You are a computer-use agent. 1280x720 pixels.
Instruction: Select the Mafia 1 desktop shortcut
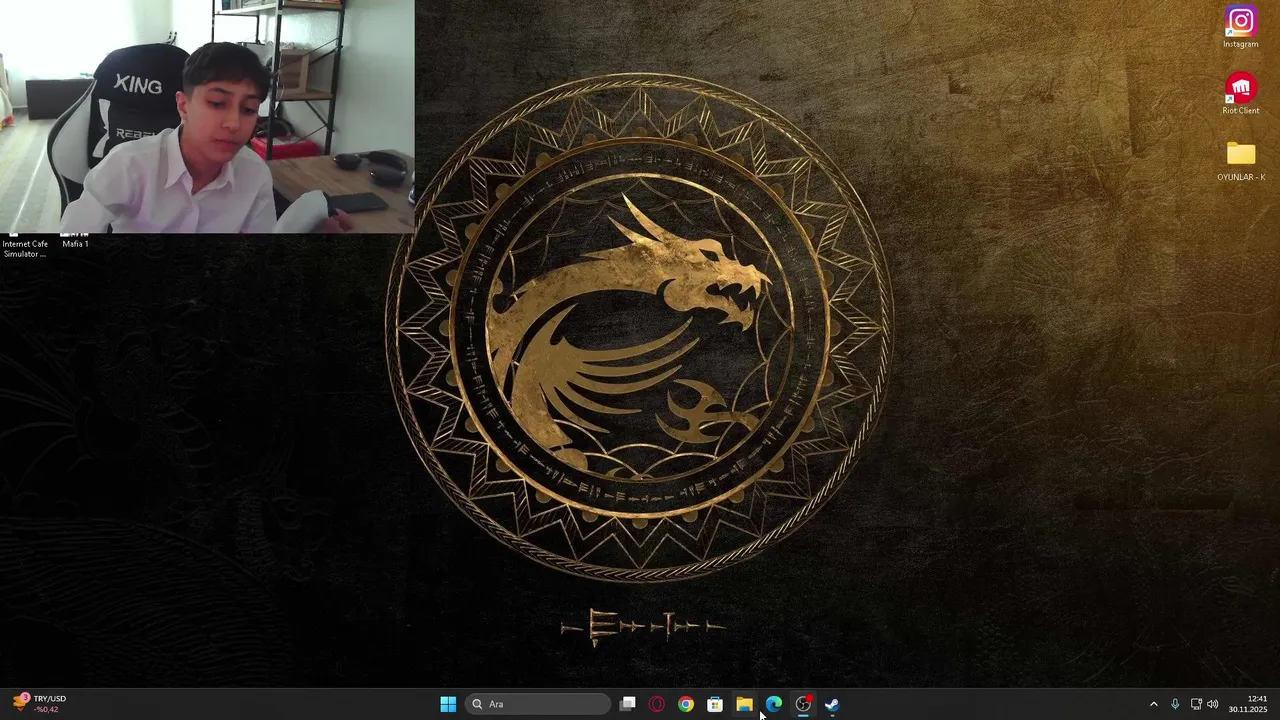pyautogui.click(x=75, y=241)
